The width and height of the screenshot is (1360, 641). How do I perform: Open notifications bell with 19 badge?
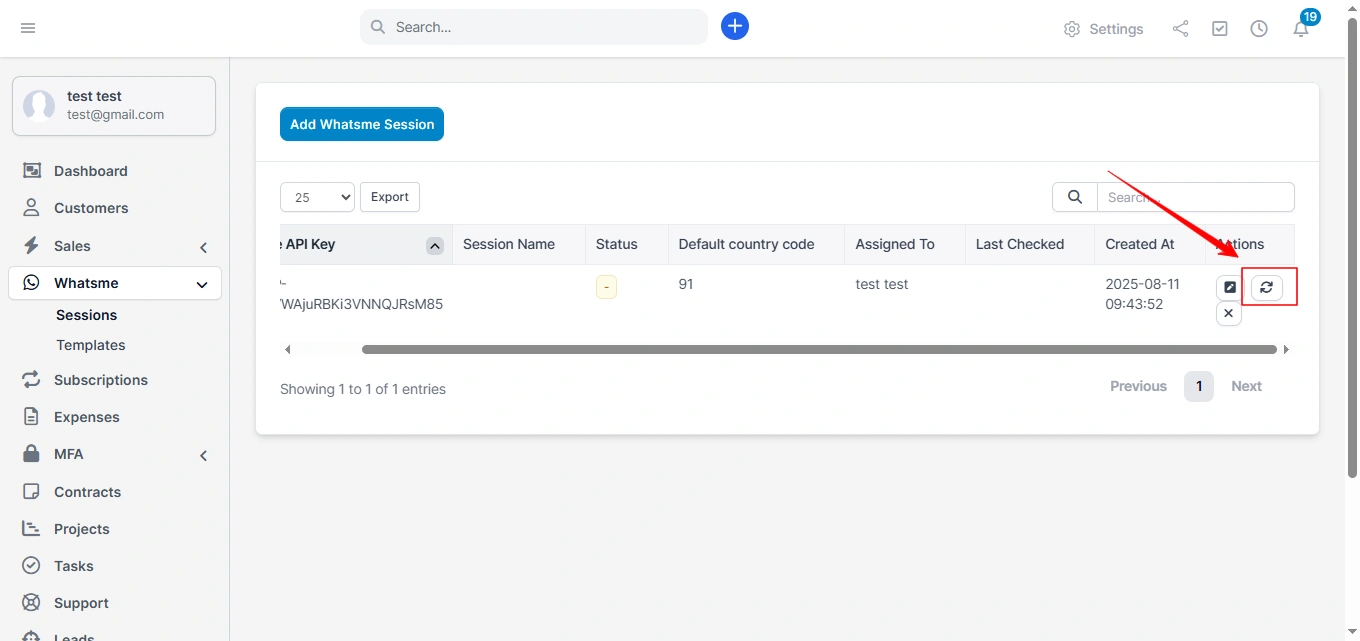tap(1301, 29)
